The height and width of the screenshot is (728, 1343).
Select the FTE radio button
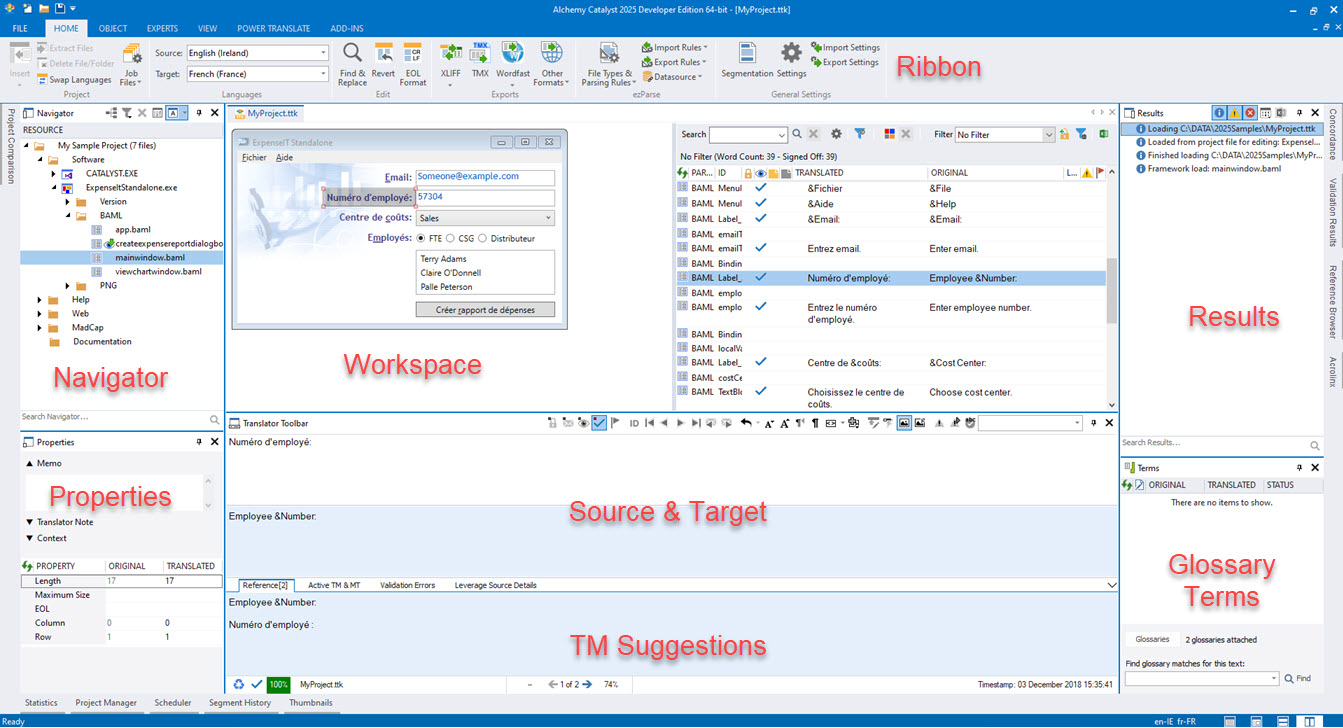coord(422,238)
